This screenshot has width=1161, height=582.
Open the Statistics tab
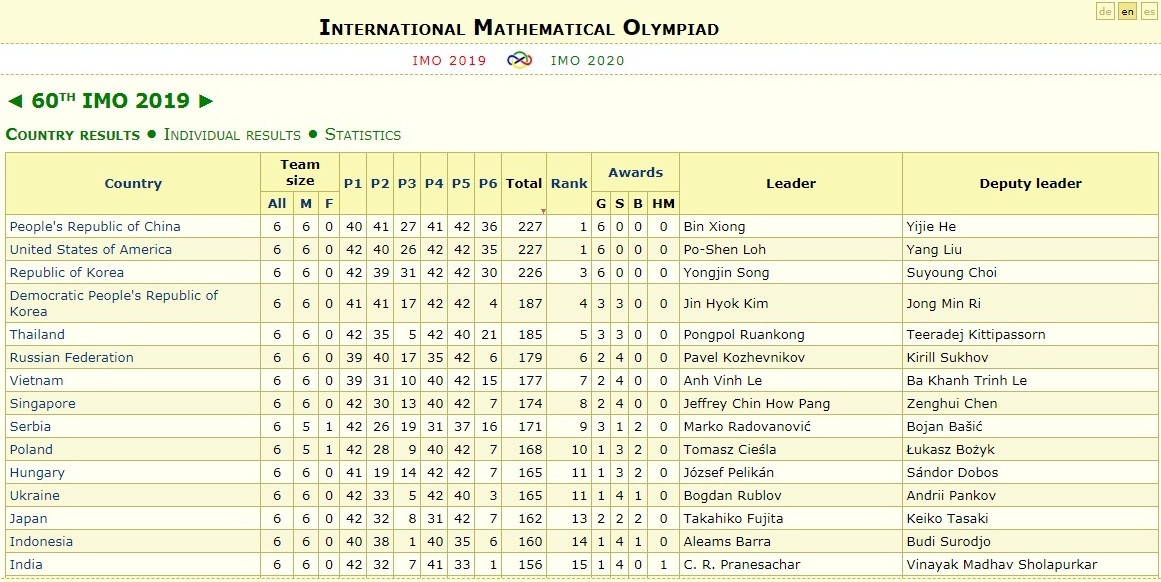363,135
